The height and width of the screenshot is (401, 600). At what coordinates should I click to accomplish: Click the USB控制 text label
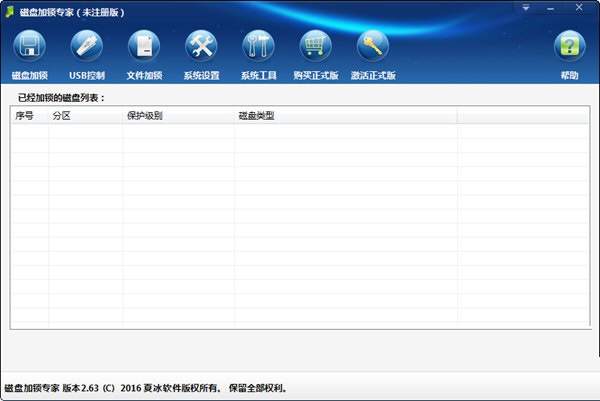tap(87, 75)
